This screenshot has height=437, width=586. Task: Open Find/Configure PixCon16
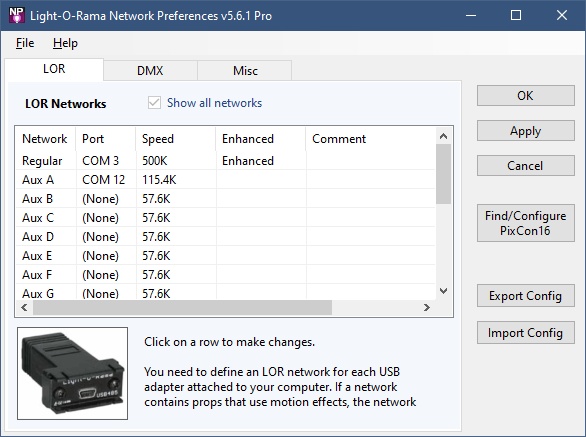pos(525,223)
